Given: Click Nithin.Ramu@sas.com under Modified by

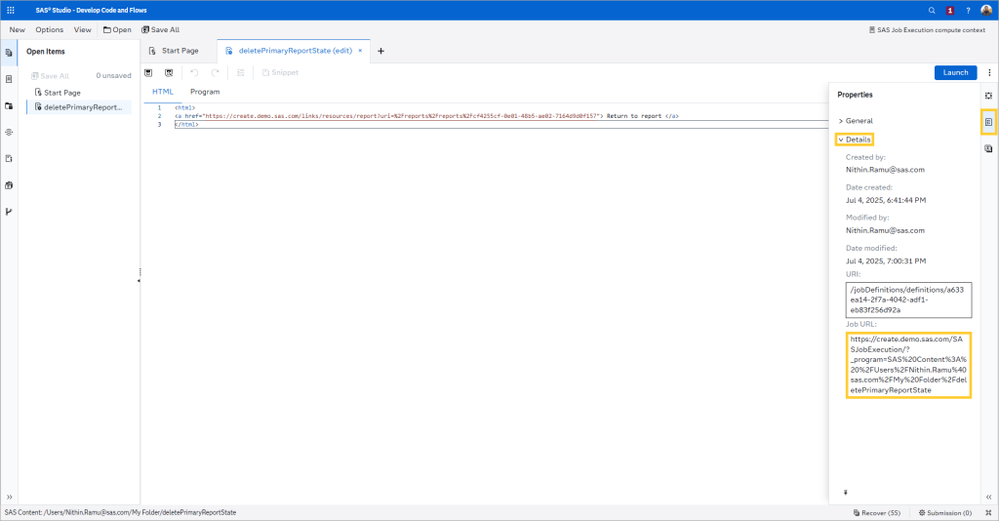Looking at the screenshot, I should pyautogui.click(x=885, y=231).
